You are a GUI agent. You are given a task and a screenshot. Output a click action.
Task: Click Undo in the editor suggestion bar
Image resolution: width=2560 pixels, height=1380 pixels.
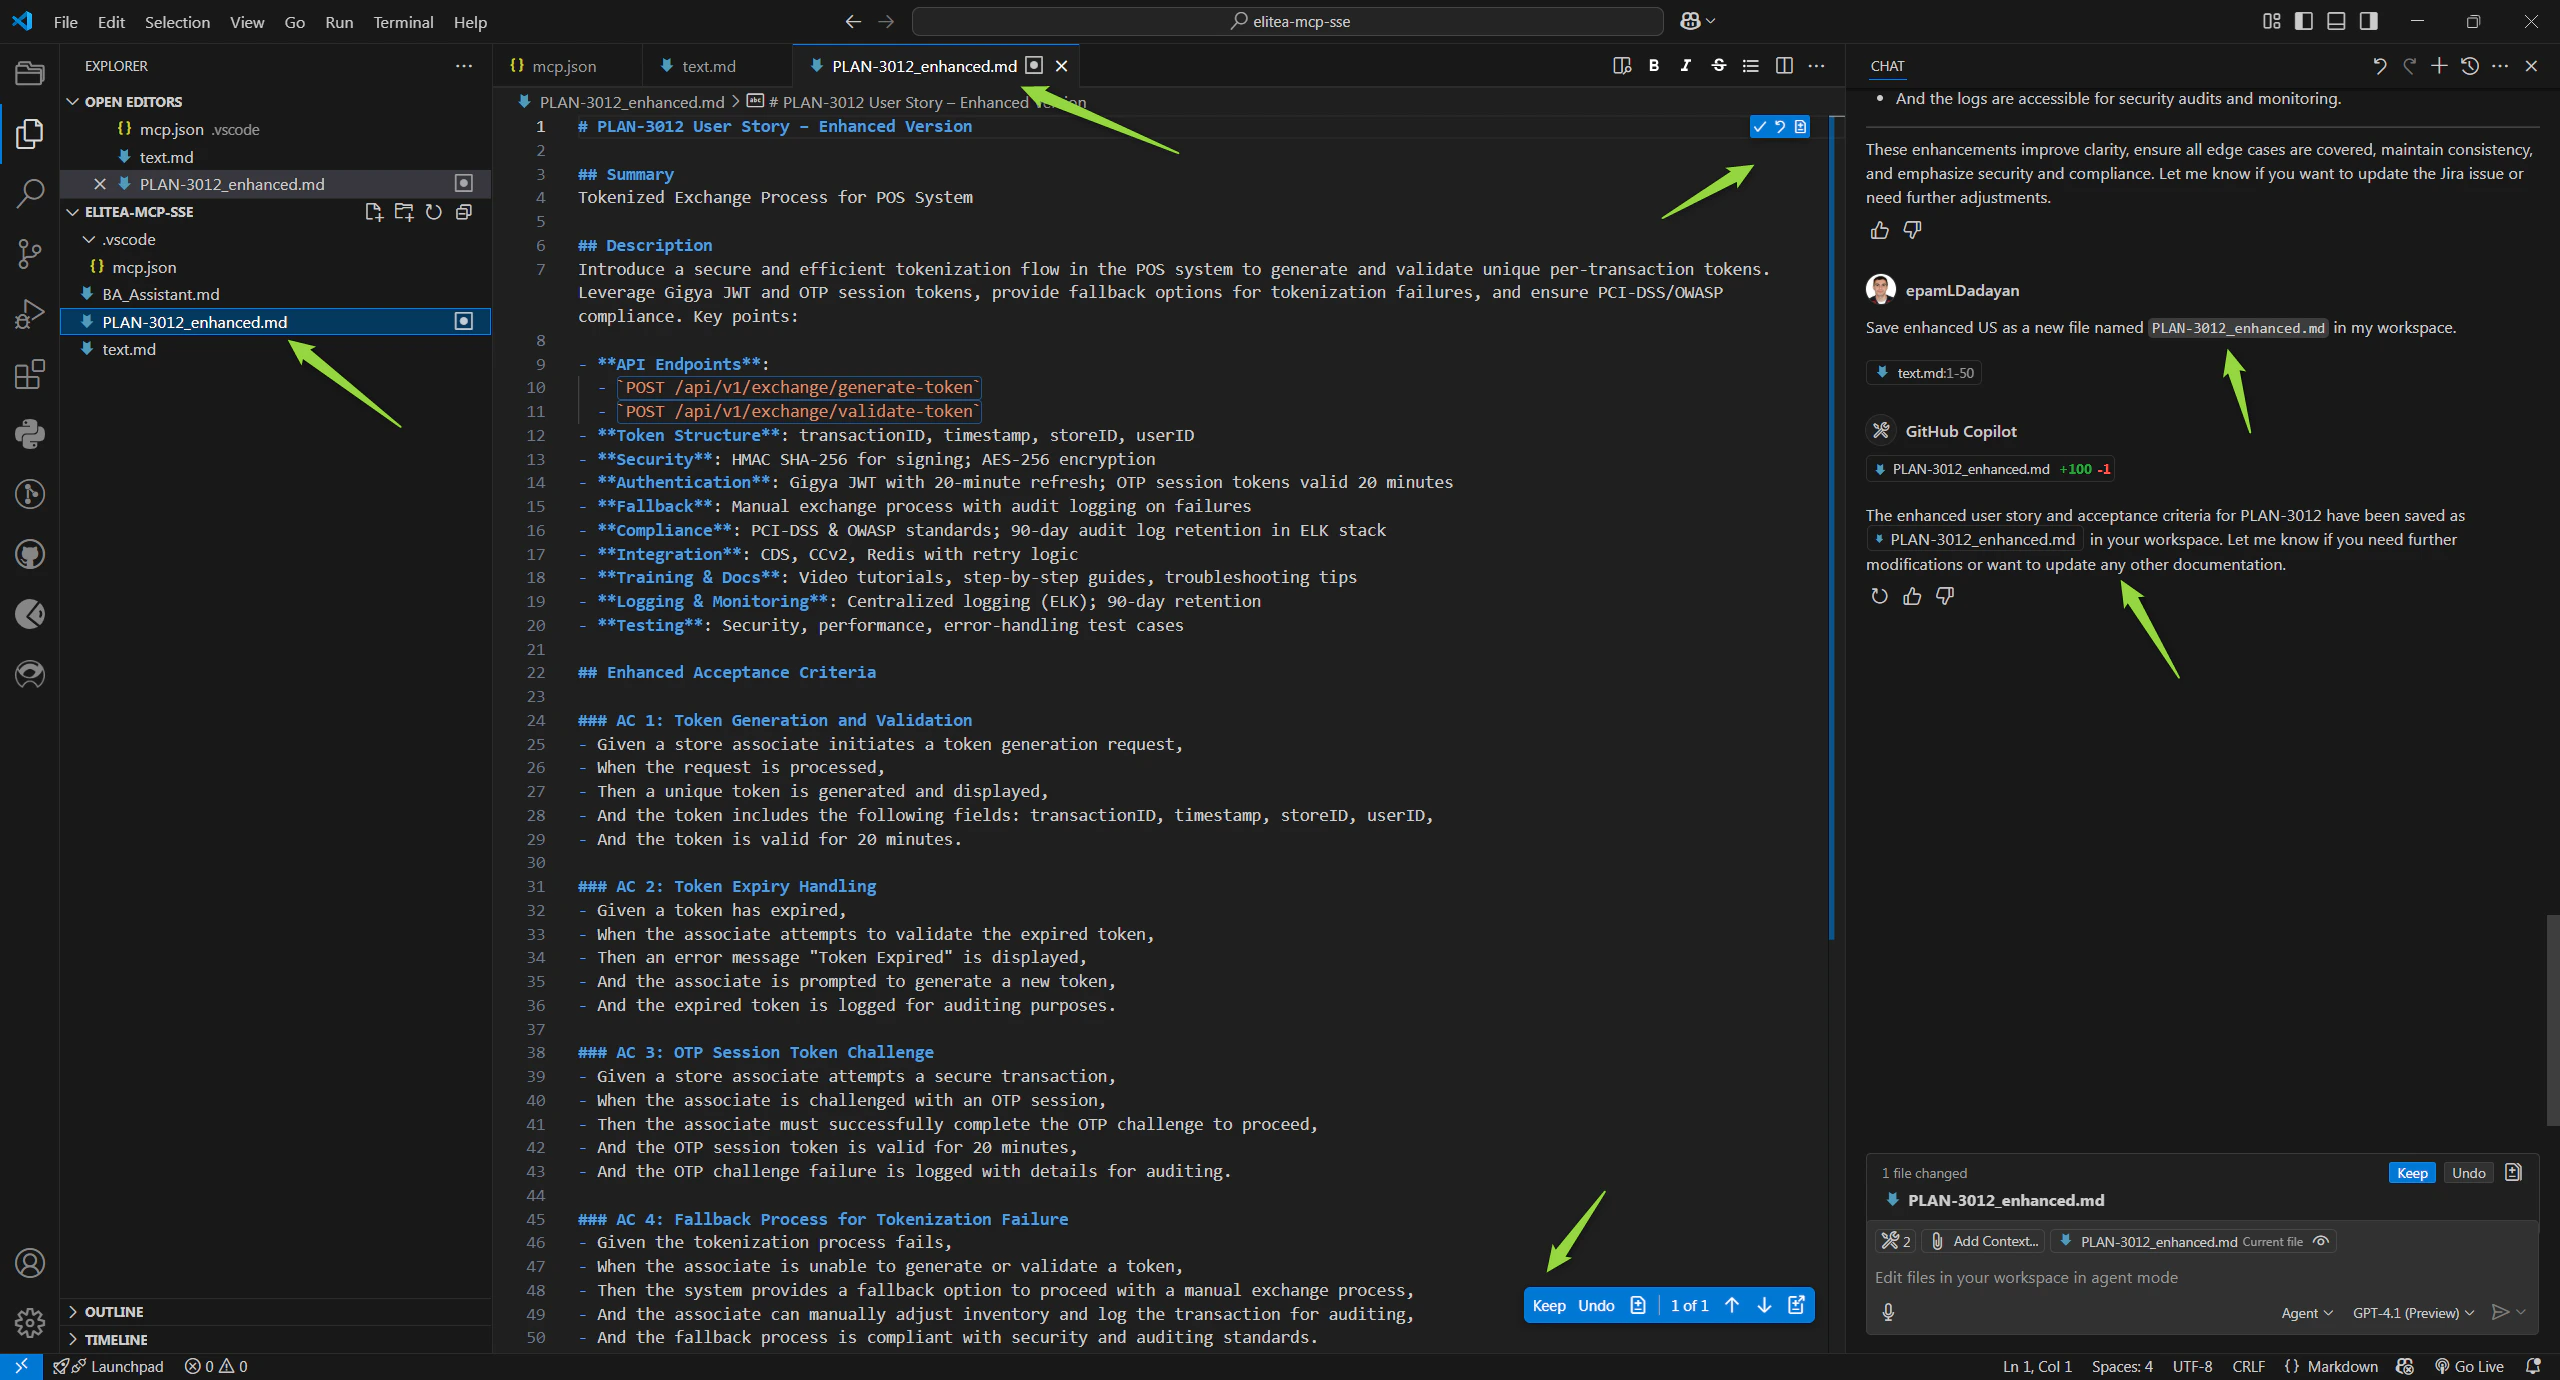tap(1597, 1305)
